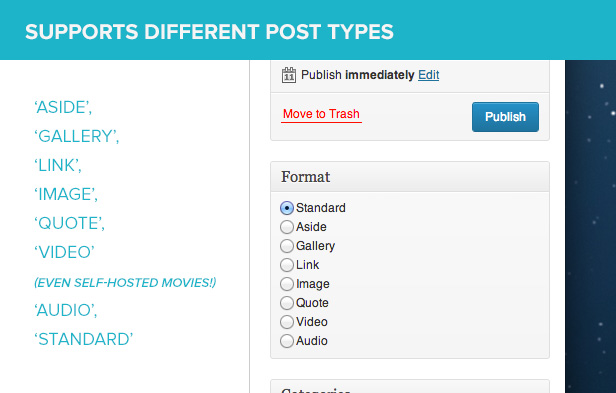Click the 'VIDEO' text in the list
The image size is (616, 393).
pyautogui.click(x=64, y=252)
